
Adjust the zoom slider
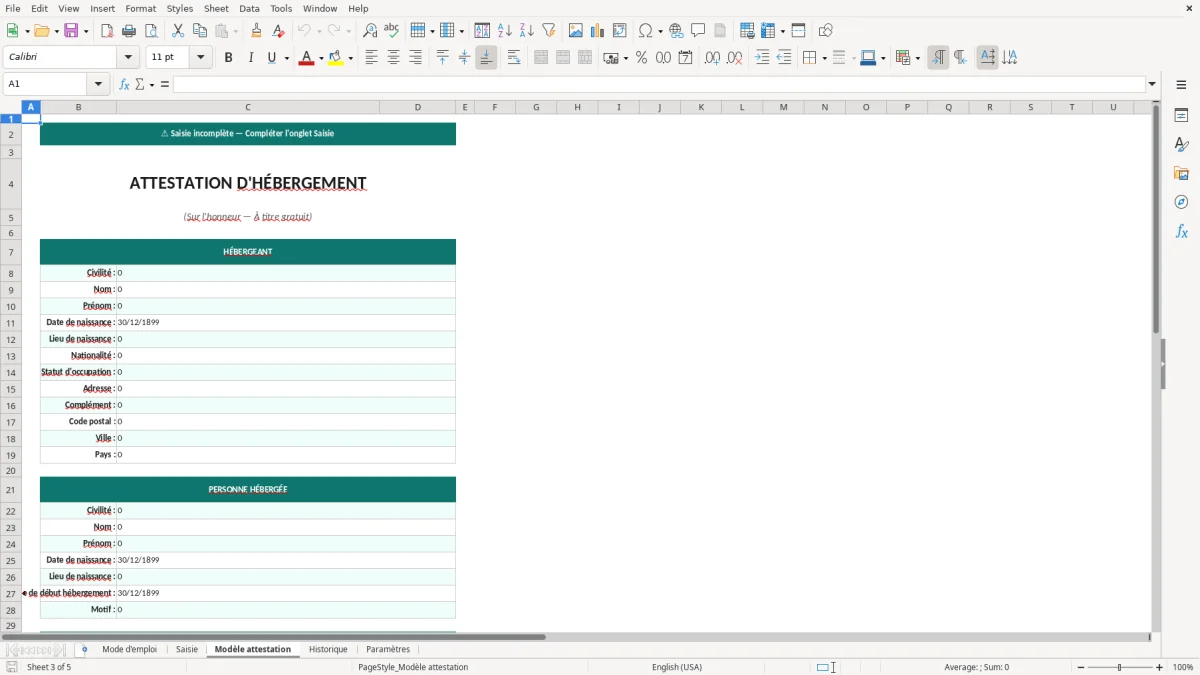(1120, 667)
